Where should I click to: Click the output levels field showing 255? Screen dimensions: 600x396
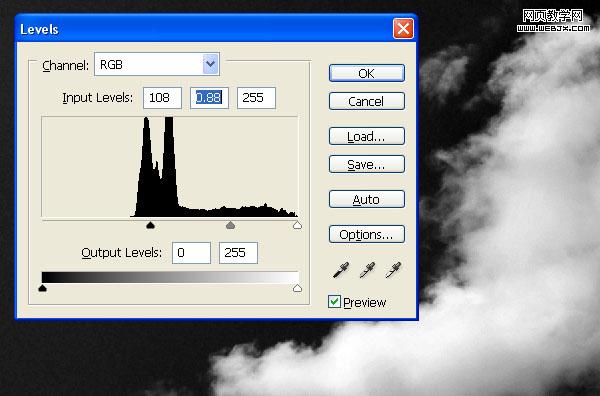[238, 253]
